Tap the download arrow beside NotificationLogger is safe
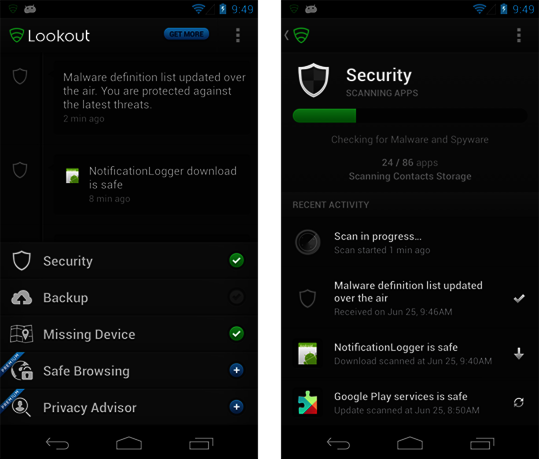 [x=519, y=353]
